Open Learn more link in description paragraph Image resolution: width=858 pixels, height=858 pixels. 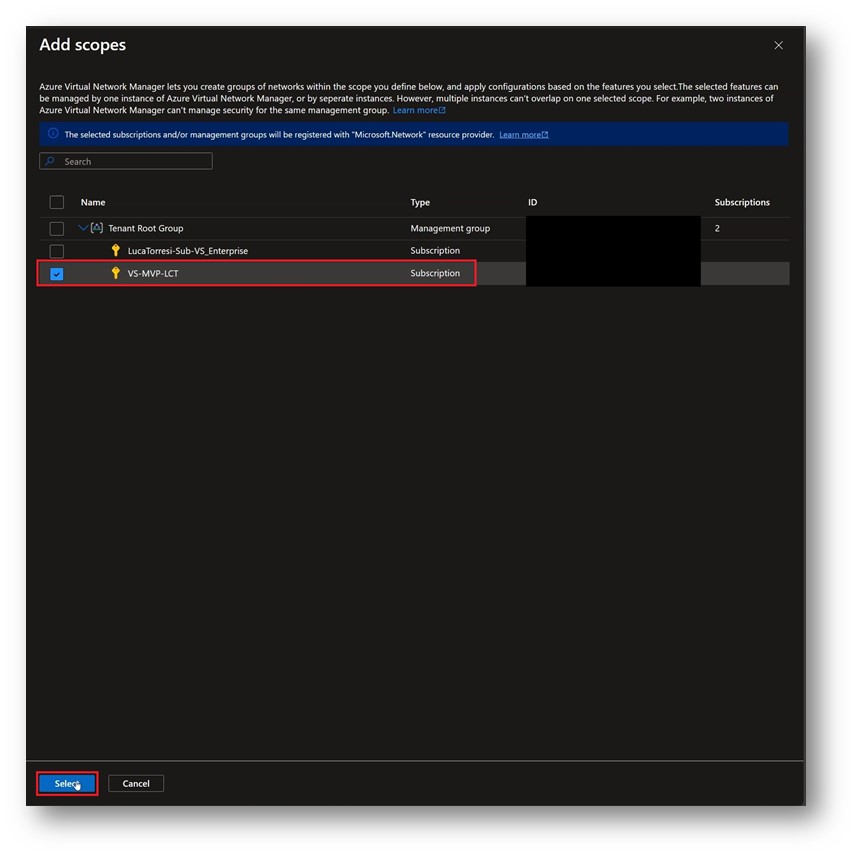(419, 111)
